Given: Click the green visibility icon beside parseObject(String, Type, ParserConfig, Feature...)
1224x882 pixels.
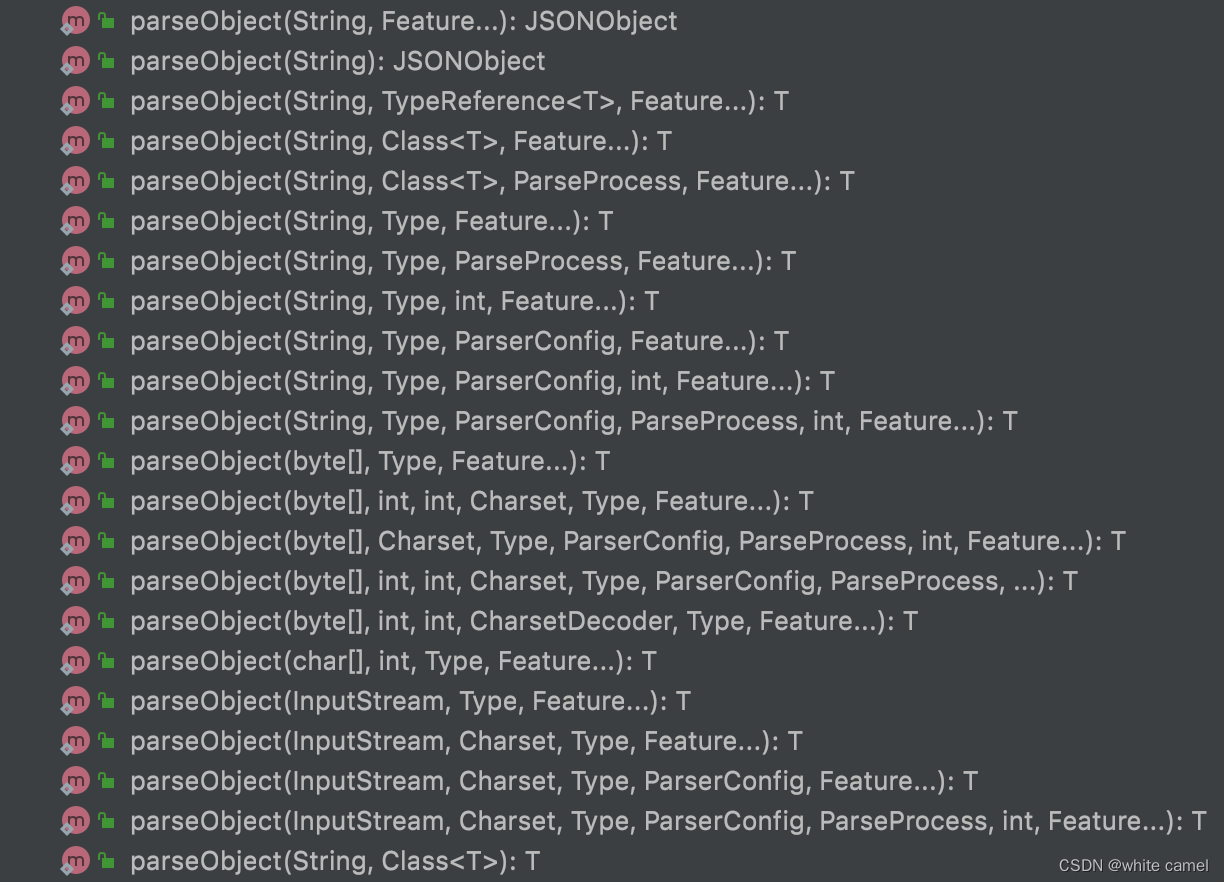Looking at the screenshot, I should click(x=104, y=340).
